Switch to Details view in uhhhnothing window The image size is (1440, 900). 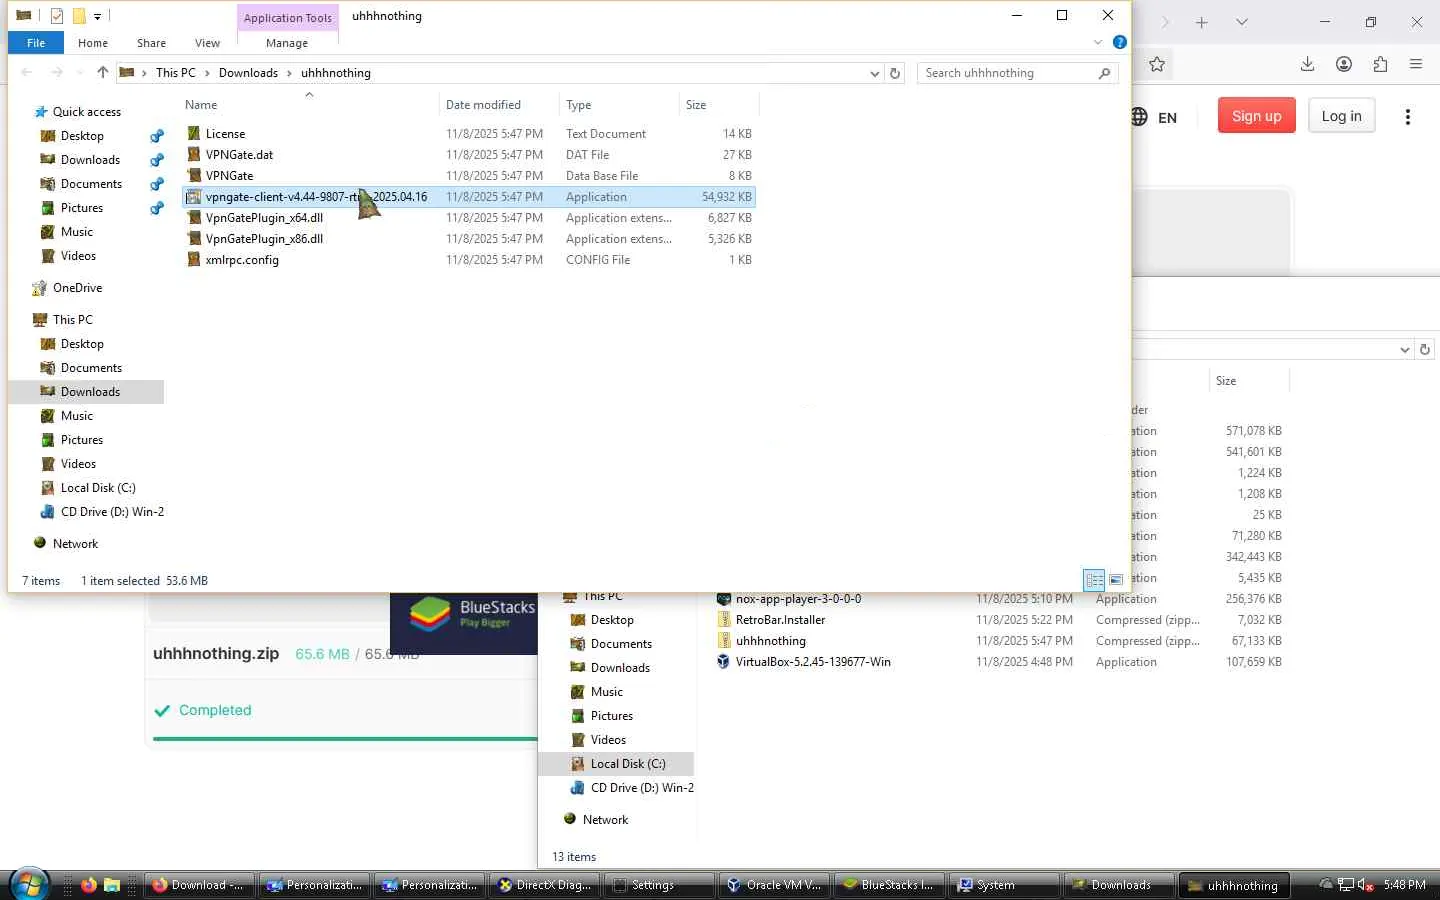(1095, 580)
